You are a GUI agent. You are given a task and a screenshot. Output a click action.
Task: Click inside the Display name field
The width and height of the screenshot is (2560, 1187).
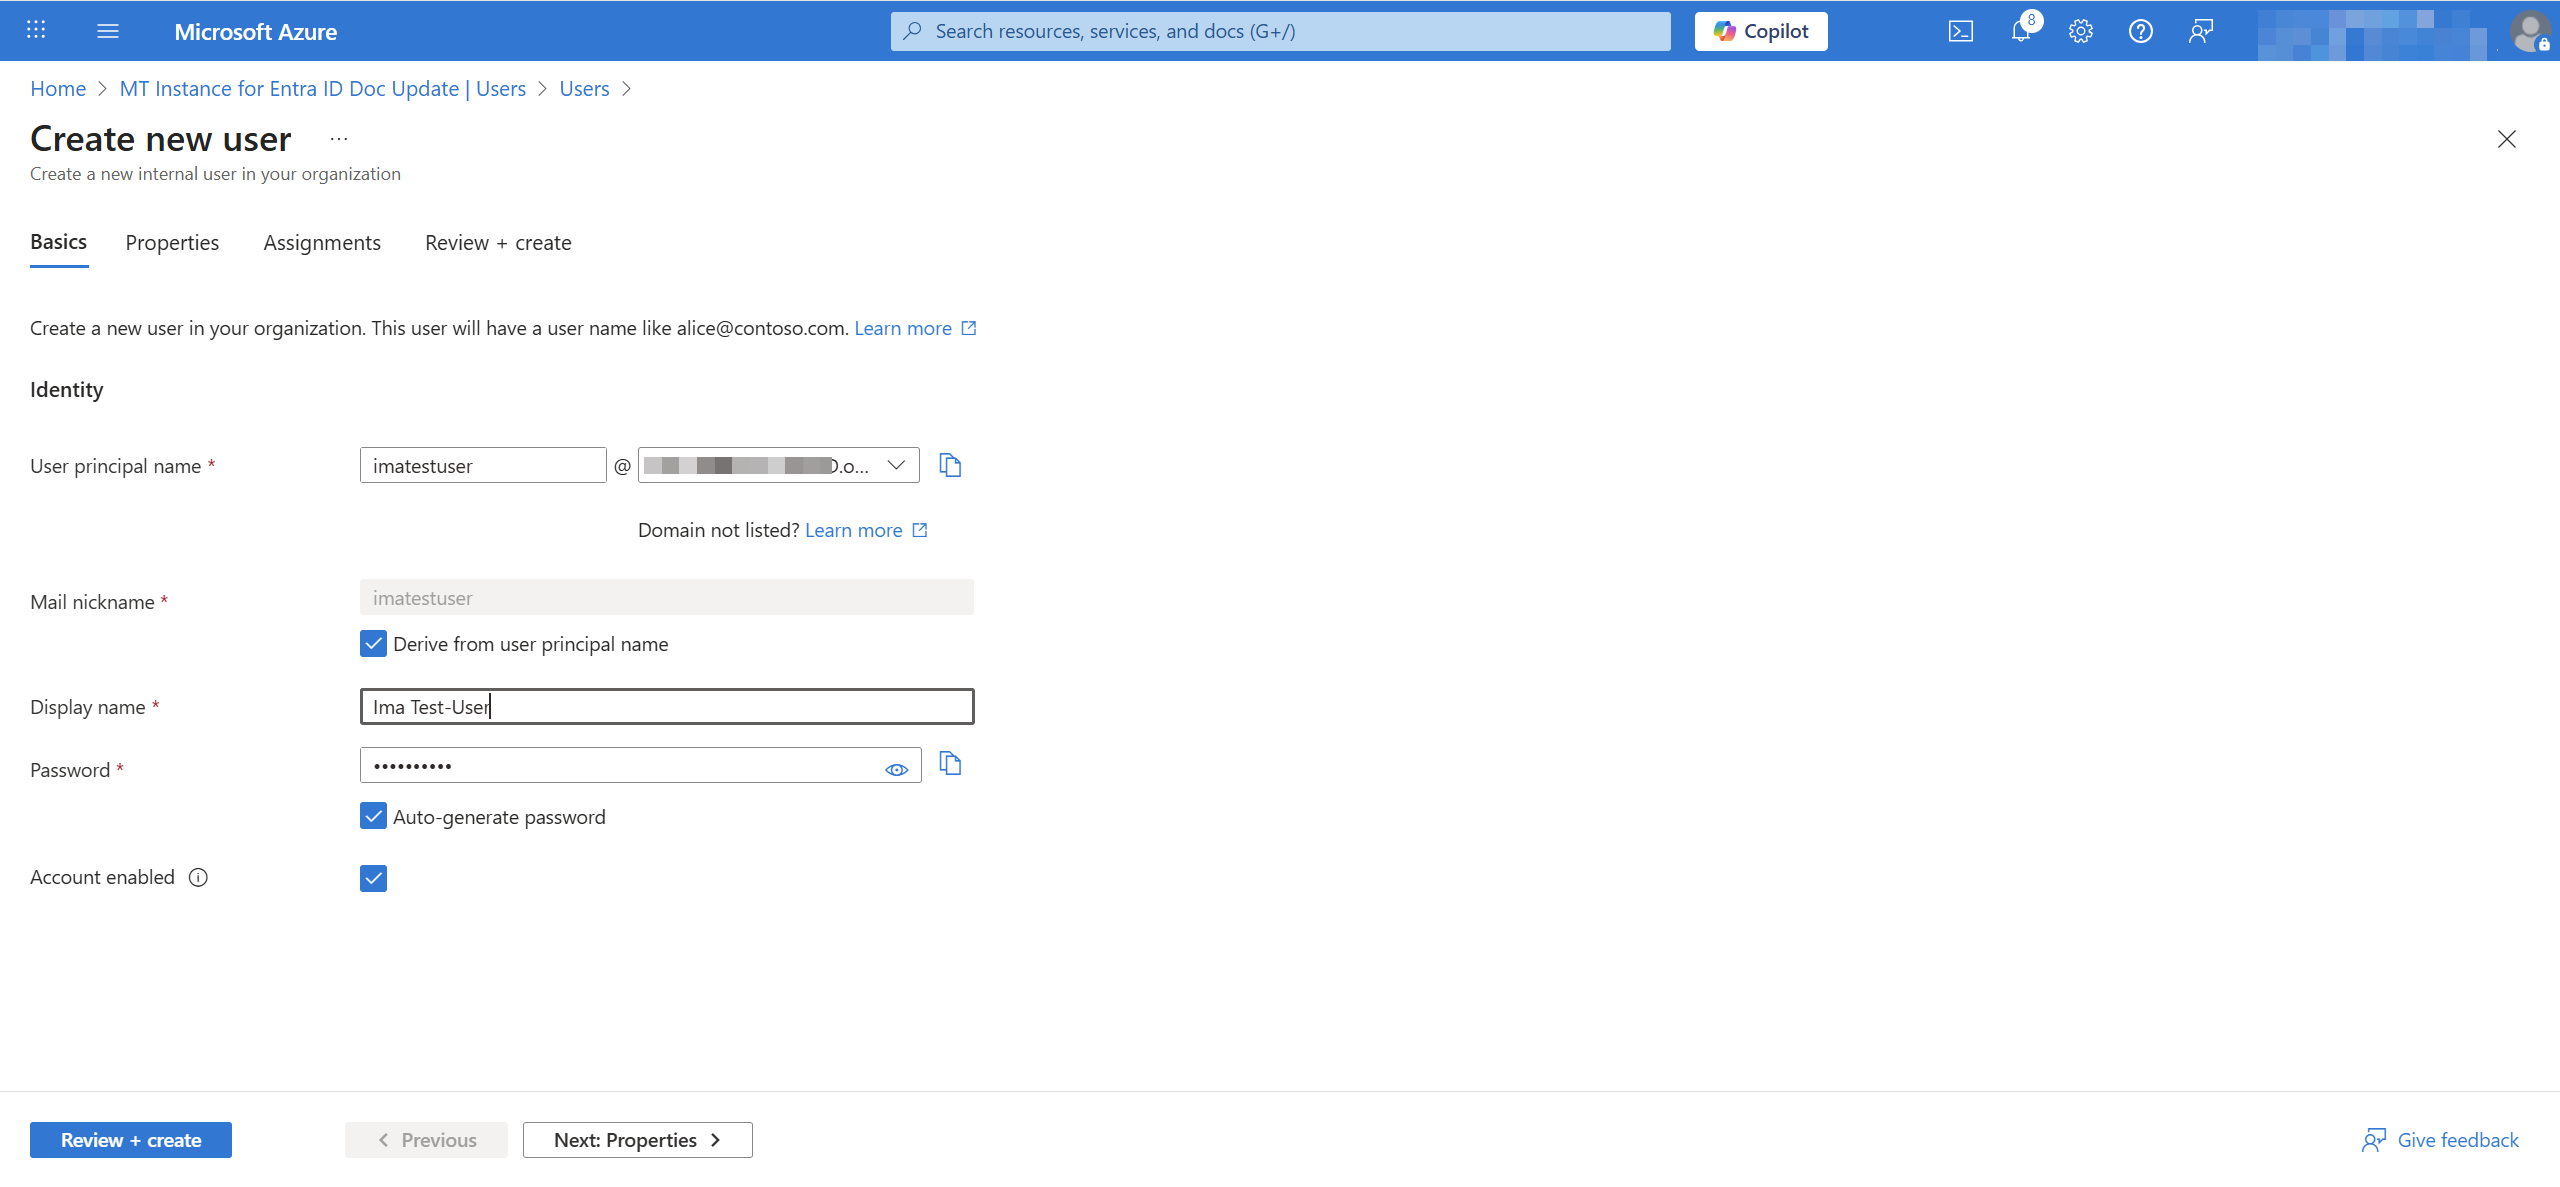coord(667,706)
